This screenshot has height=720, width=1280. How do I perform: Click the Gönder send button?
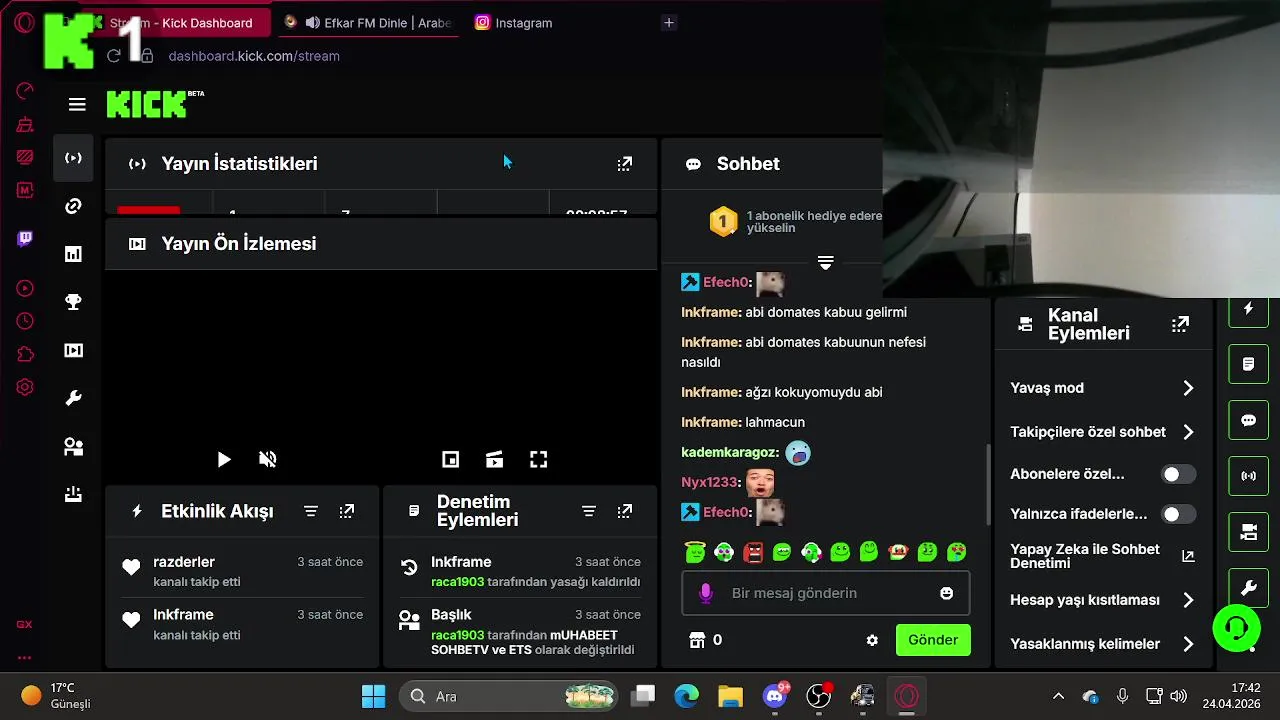933,640
